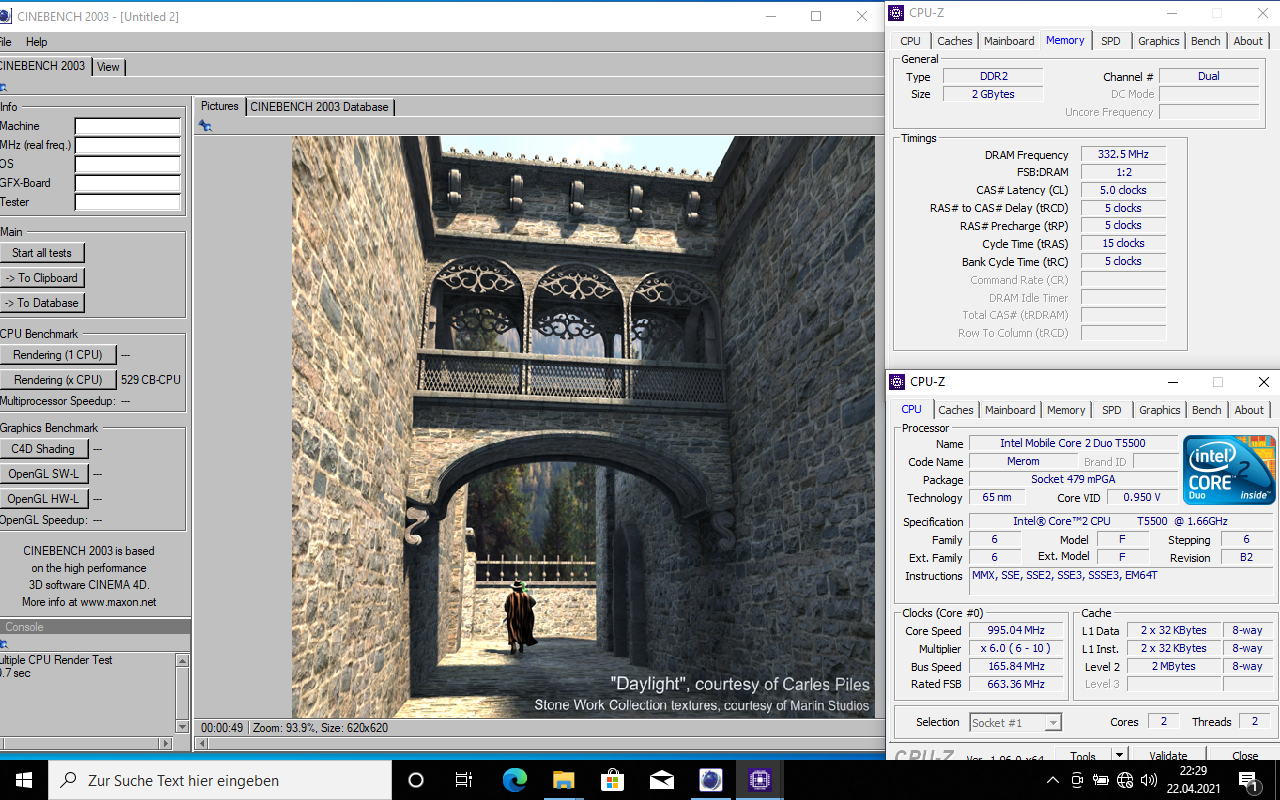Click the Tester input field
Screen dimensions: 1280x800
(x=128, y=203)
